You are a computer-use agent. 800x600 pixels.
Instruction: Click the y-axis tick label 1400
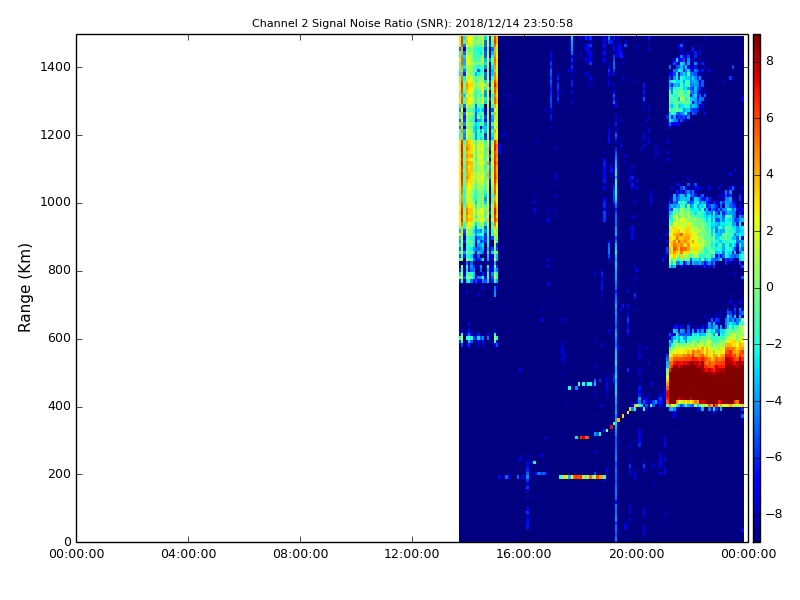[x=56, y=67]
